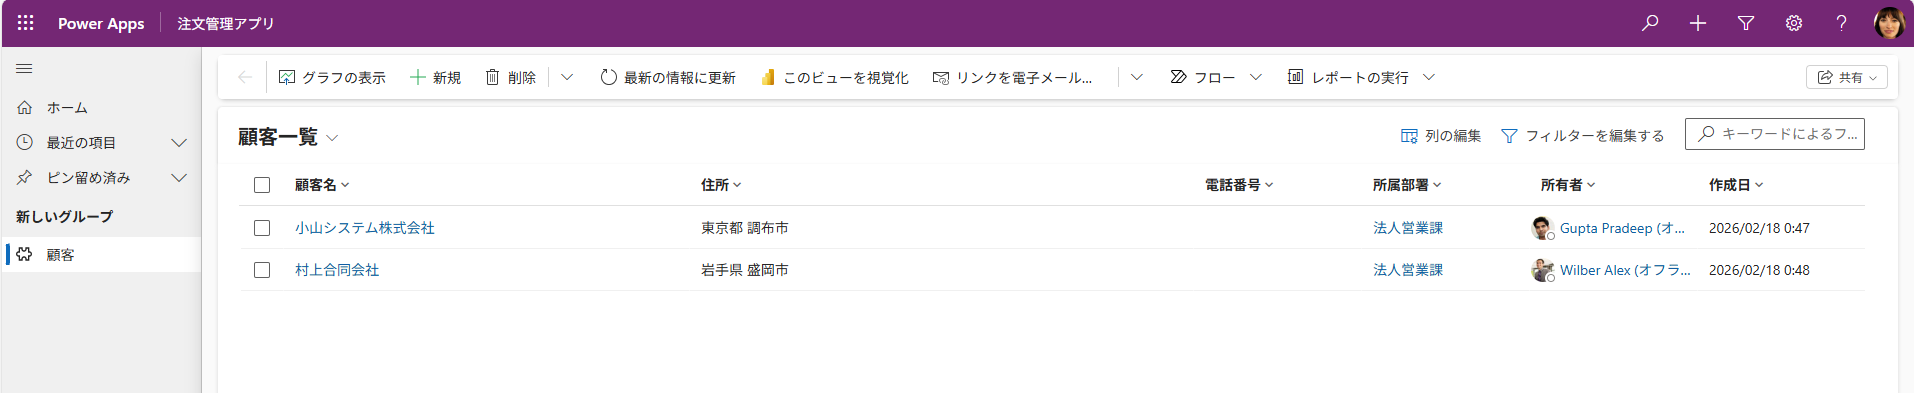Viewport: 1914px width, 393px height.
Task: Open the 電話番号 column header menu
Action: click(1239, 185)
